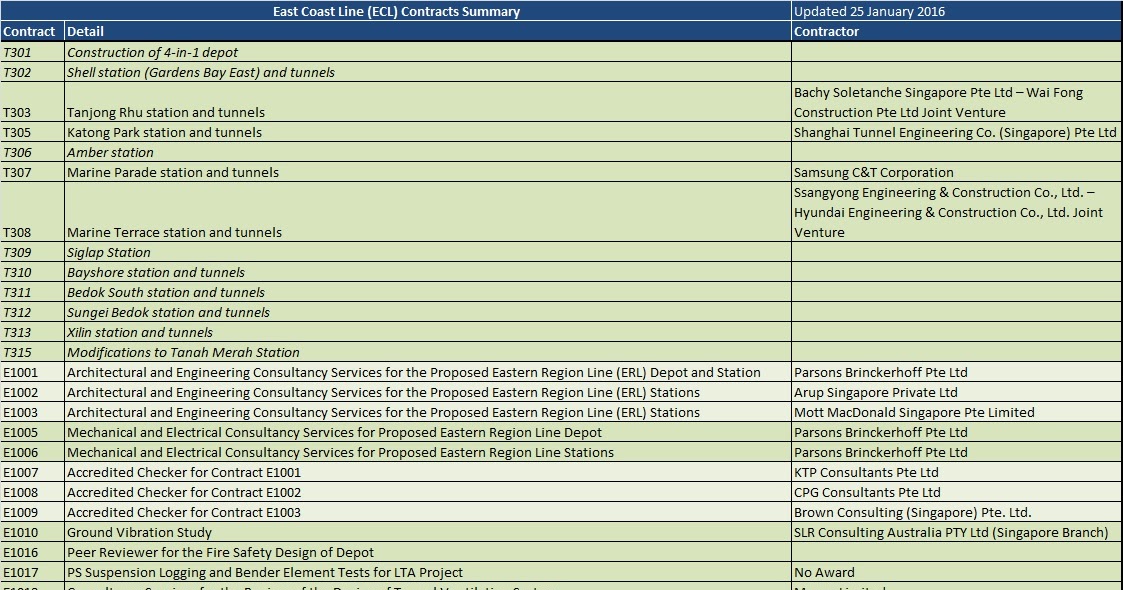Viewport: 1123px width, 590px height.
Task: Select the 'Contract' column header
Action: click(x=32, y=32)
